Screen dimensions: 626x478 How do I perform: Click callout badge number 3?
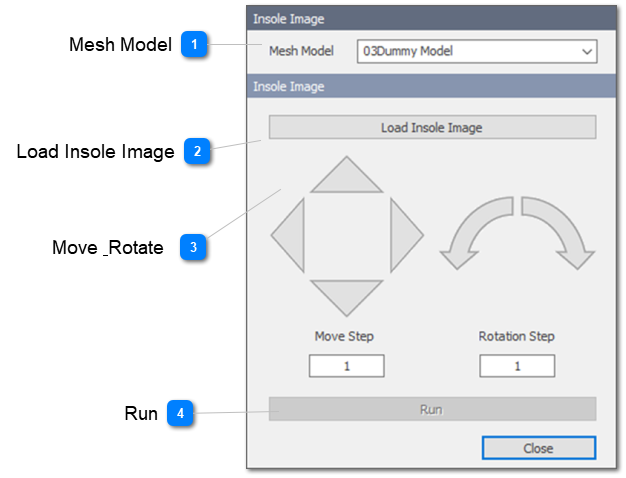point(193,247)
